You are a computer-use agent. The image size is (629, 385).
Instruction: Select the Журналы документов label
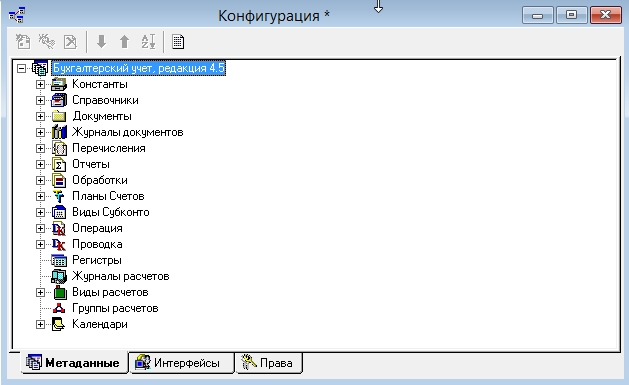128,132
